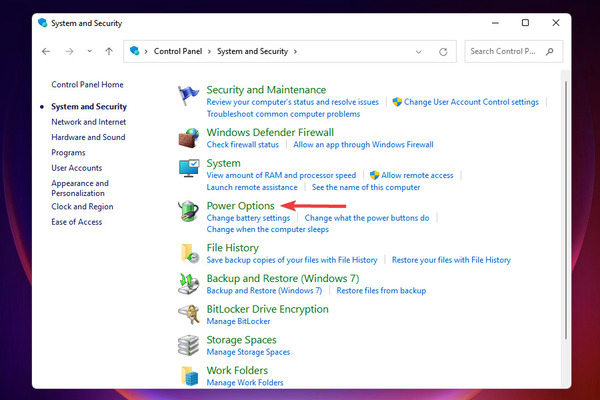Click Manage Storage Spaces
This screenshot has width=600, height=400.
pos(248,352)
